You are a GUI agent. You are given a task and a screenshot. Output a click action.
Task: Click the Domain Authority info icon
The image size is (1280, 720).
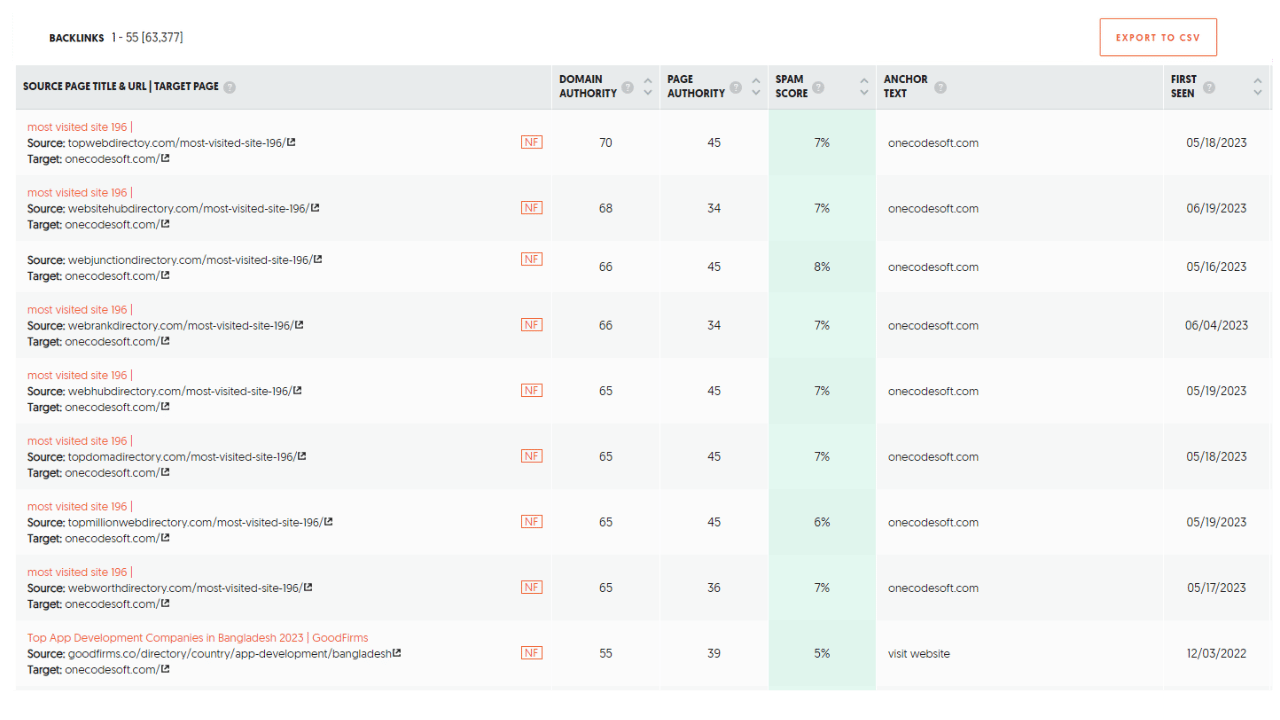click(x=628, y=87)
